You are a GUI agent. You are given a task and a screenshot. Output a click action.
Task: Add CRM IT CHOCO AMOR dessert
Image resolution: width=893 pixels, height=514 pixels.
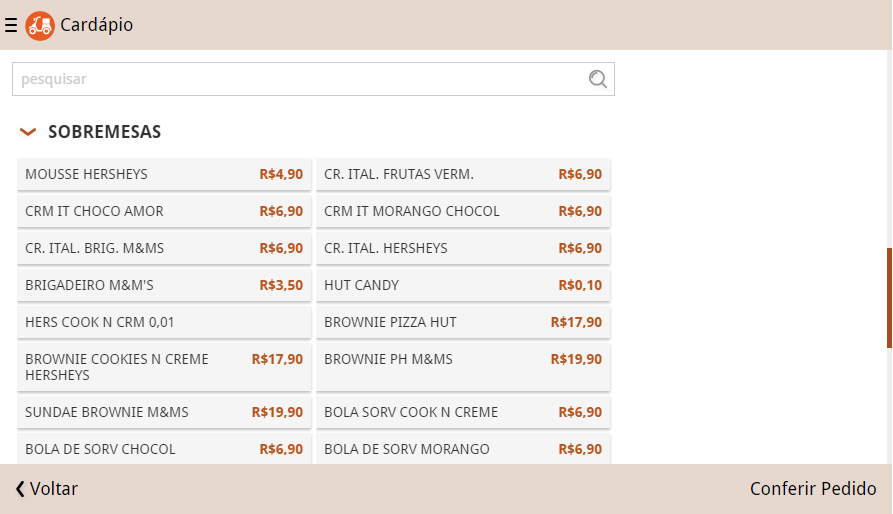point(164,211)
